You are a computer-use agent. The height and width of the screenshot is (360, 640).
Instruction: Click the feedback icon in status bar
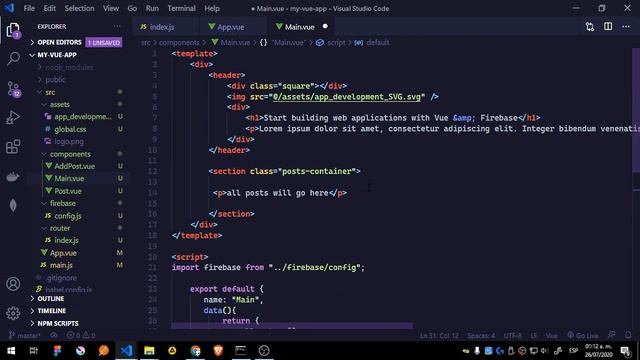click(611, 335)
